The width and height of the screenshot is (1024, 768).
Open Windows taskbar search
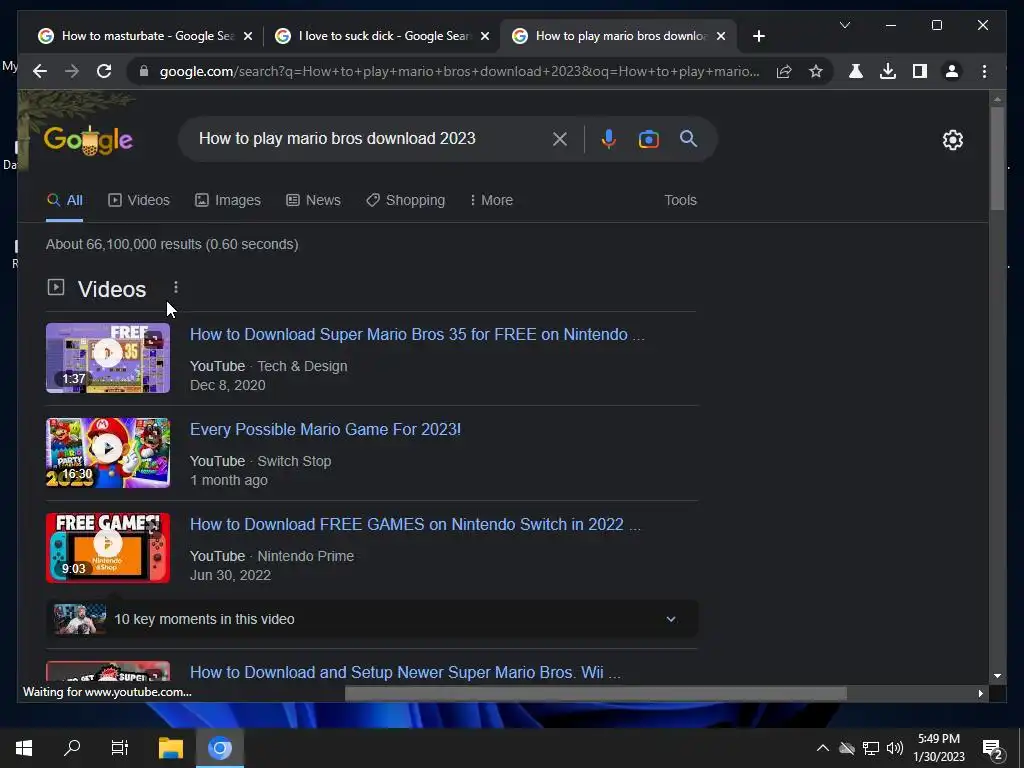72,748
